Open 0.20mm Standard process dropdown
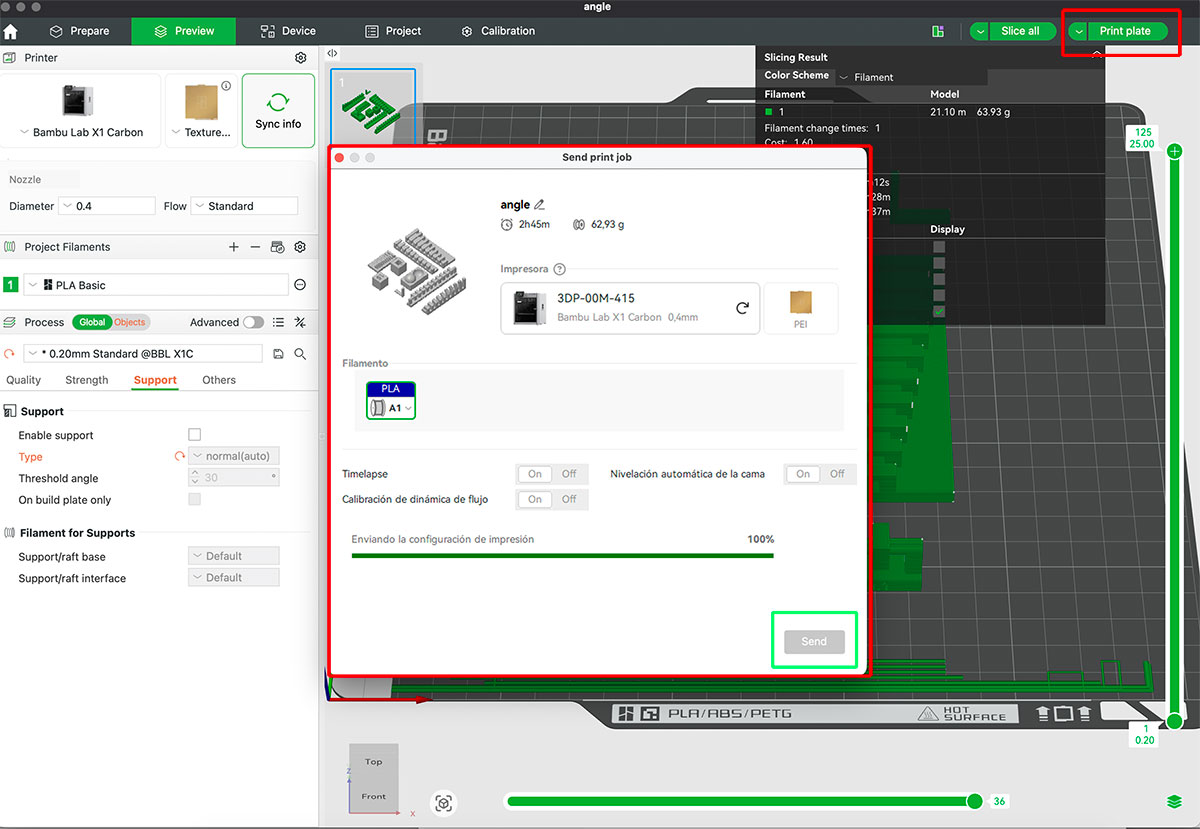Viewport: 1200px width, 829px height. click(x=143, y=354)
